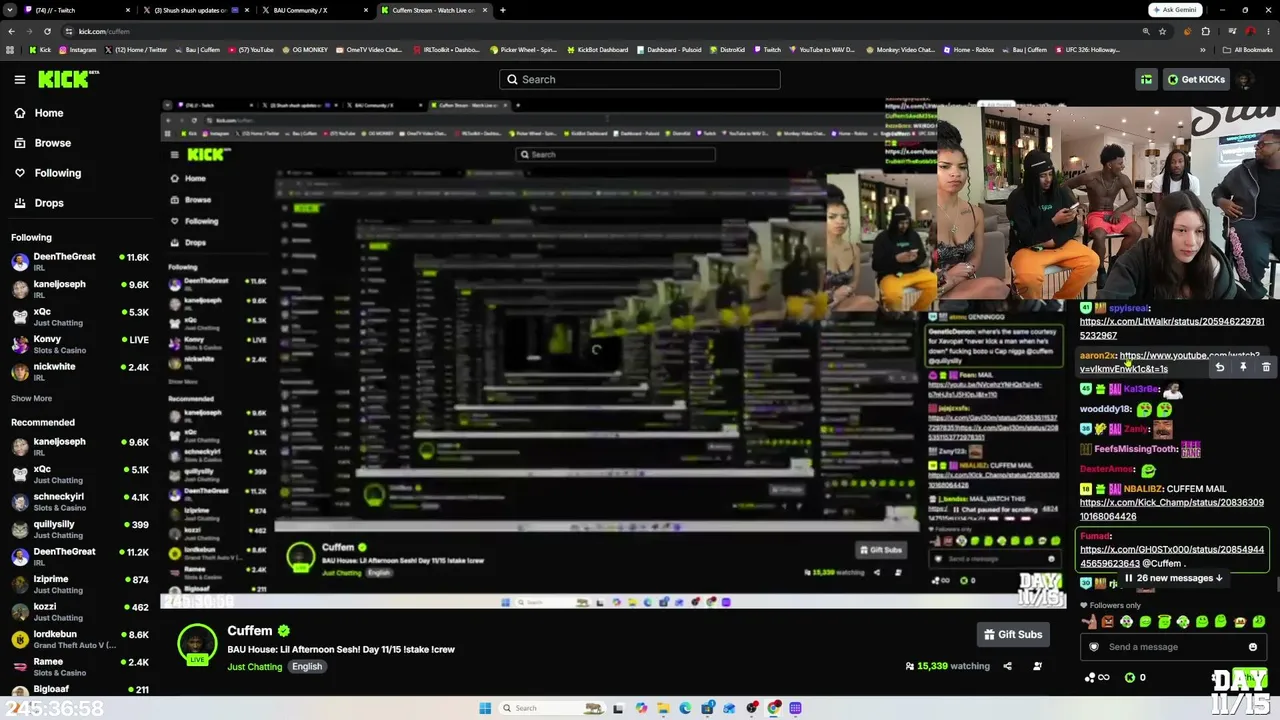The height and width of the screenshot is (720, 1280).
Task: Open DeenTheGreat in Following list
Action: click(80, 262)
